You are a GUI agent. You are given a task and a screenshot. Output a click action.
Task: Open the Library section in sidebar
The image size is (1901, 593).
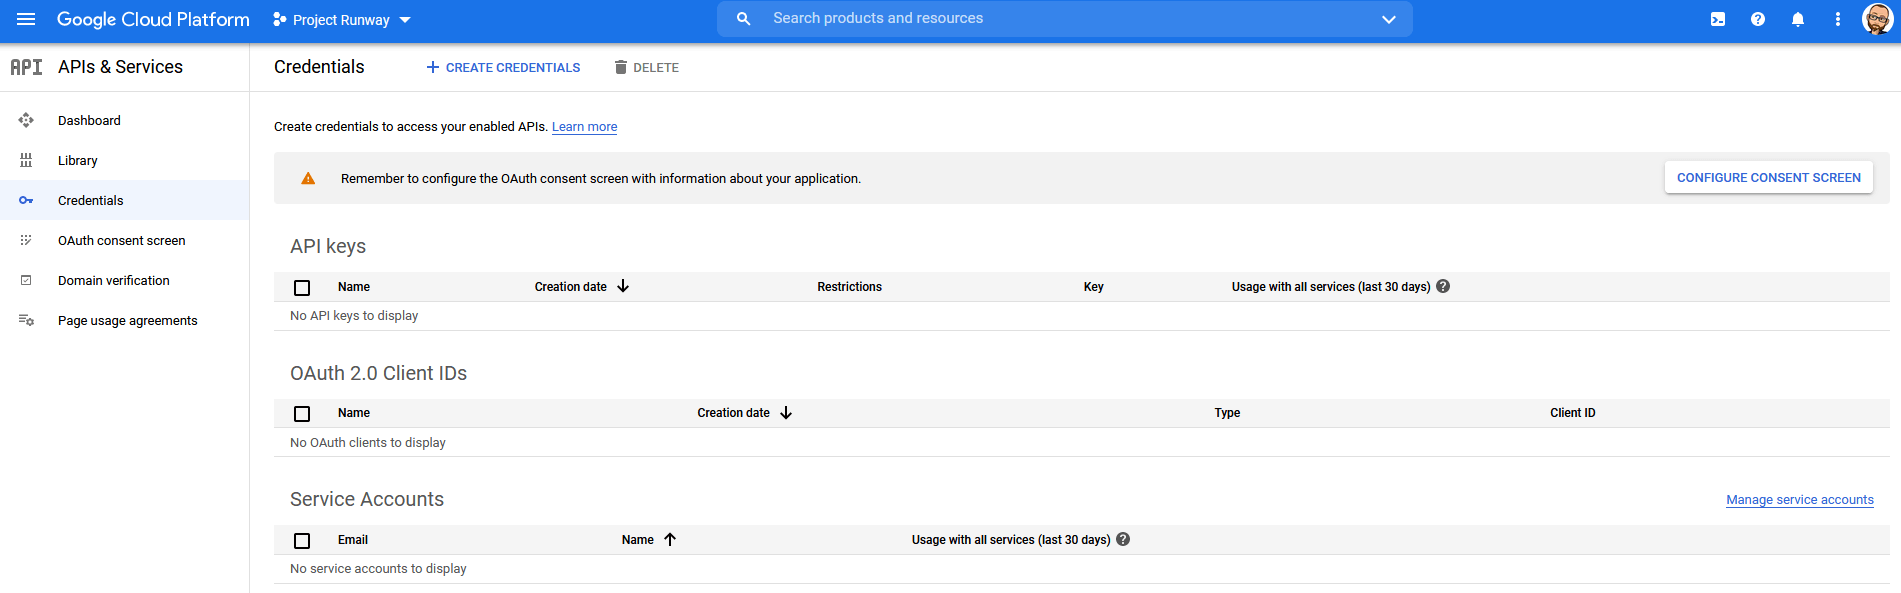tap(77, 160)
